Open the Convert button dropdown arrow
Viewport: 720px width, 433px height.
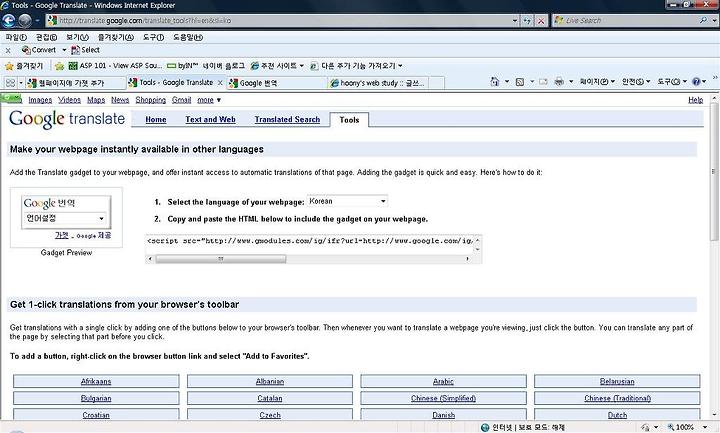[64, 50]
